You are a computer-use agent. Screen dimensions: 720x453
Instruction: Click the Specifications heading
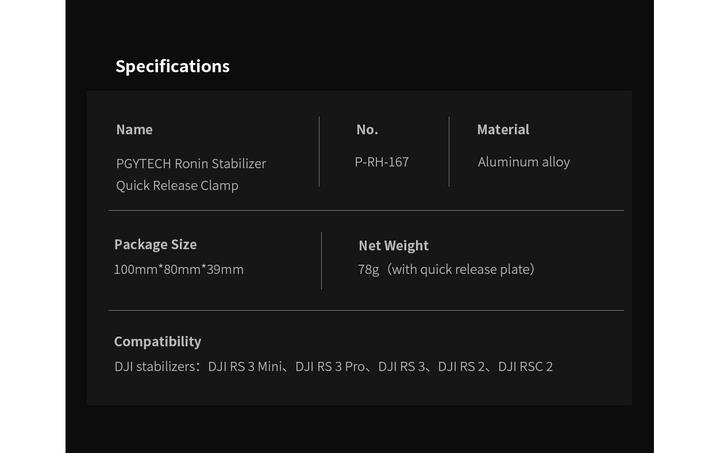pos(172,67)
